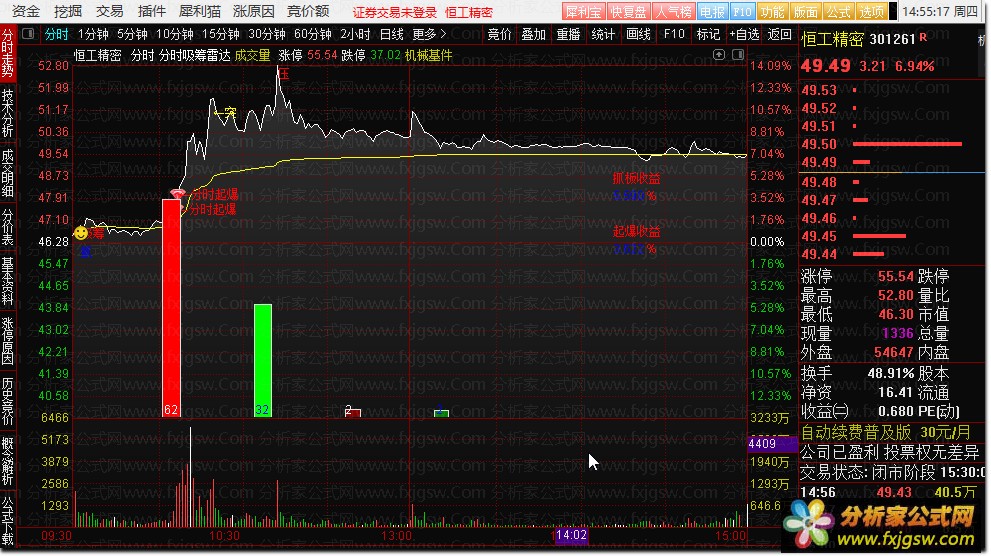
Task: Switch to the 10分钟 period
Action: pos(174,34)
